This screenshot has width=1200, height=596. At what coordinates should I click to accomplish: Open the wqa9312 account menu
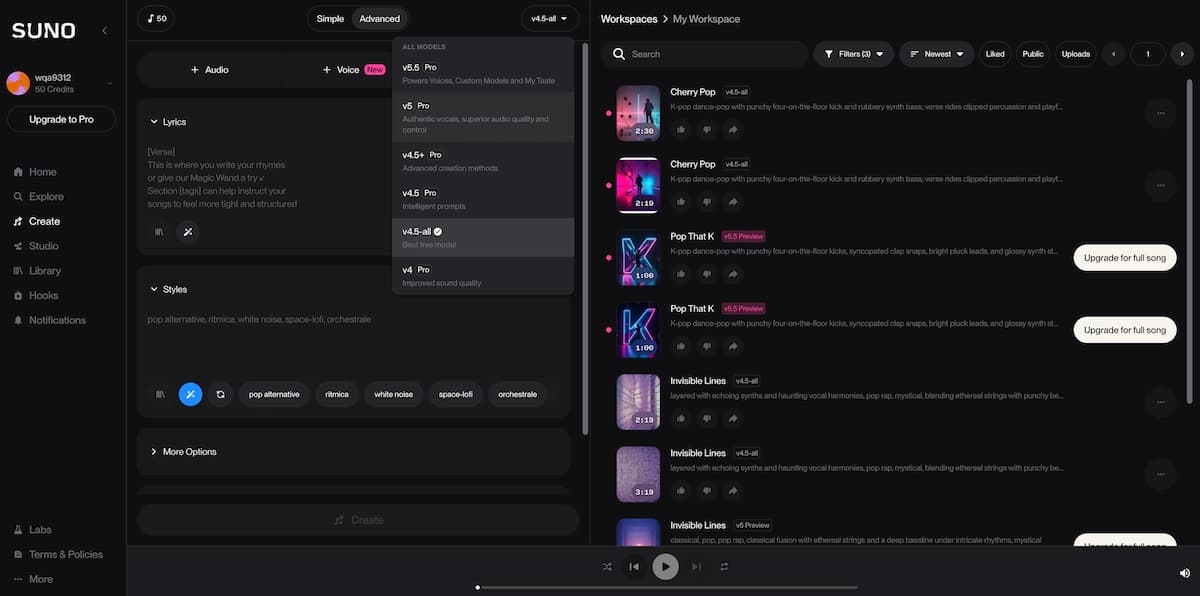tap(60, 83)
